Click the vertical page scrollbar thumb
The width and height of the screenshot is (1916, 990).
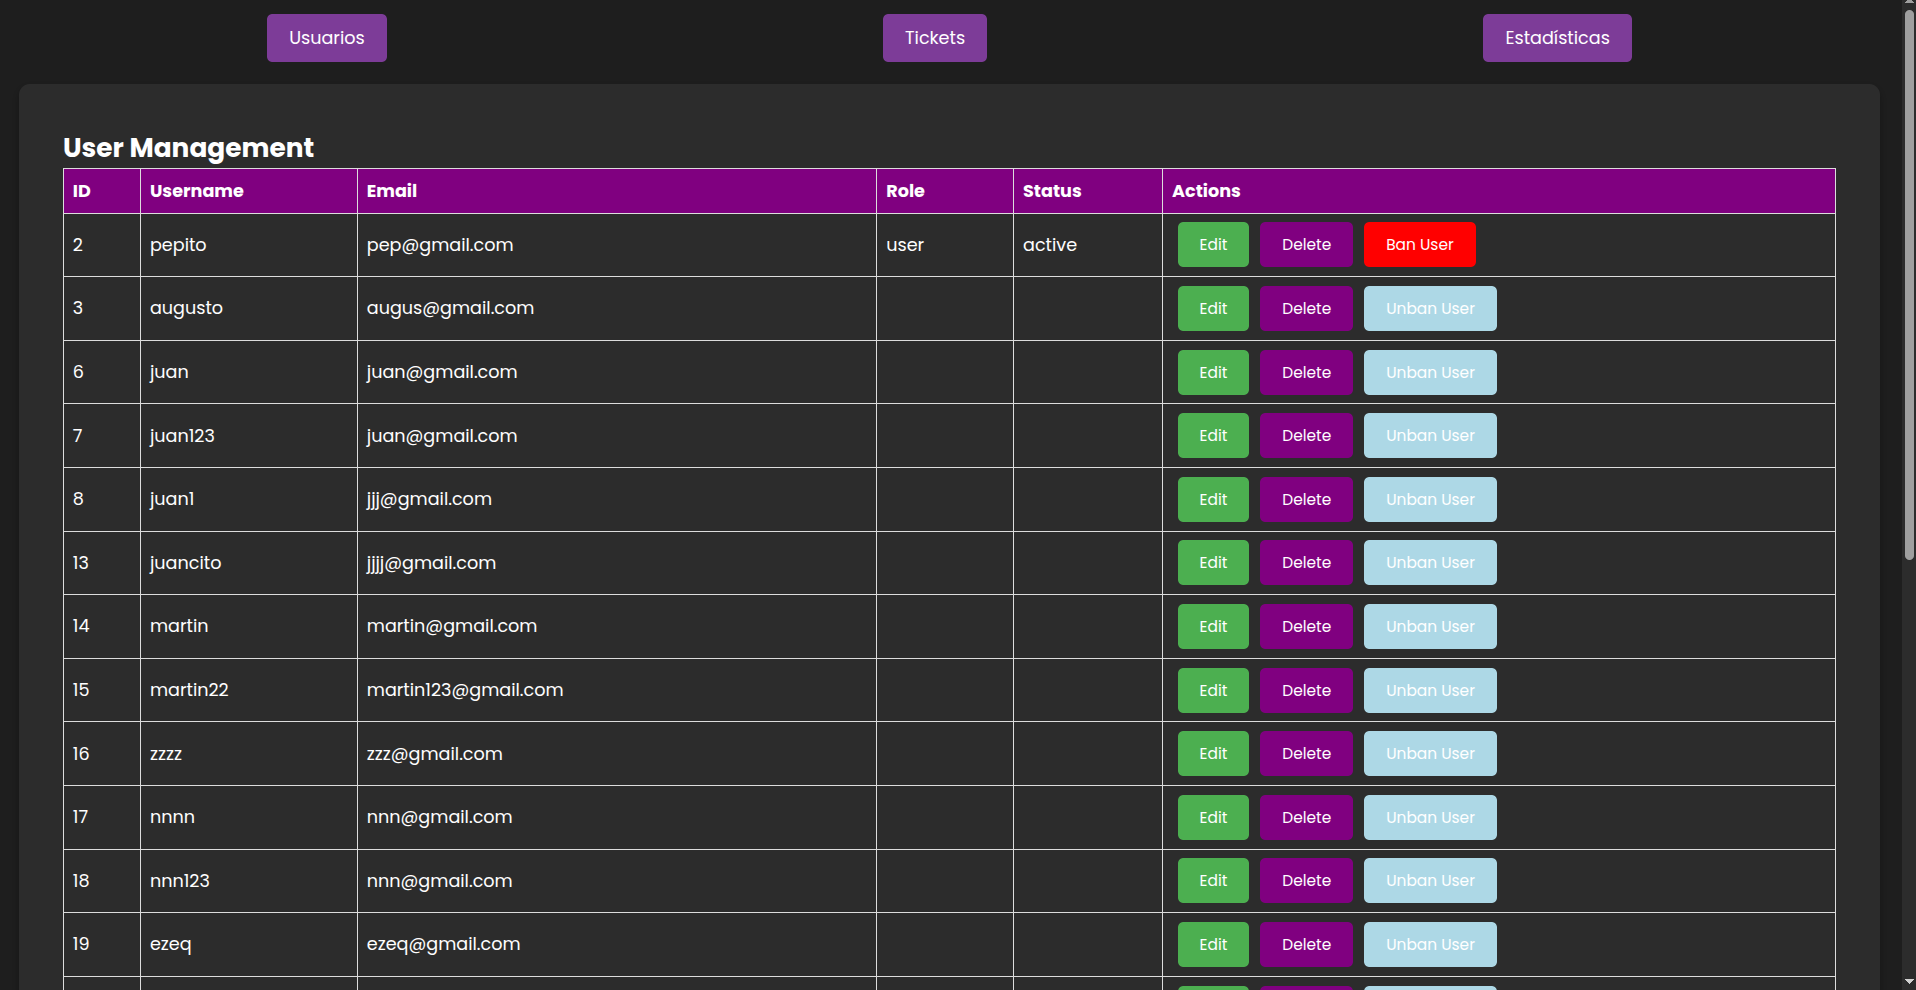(1908, 285)
